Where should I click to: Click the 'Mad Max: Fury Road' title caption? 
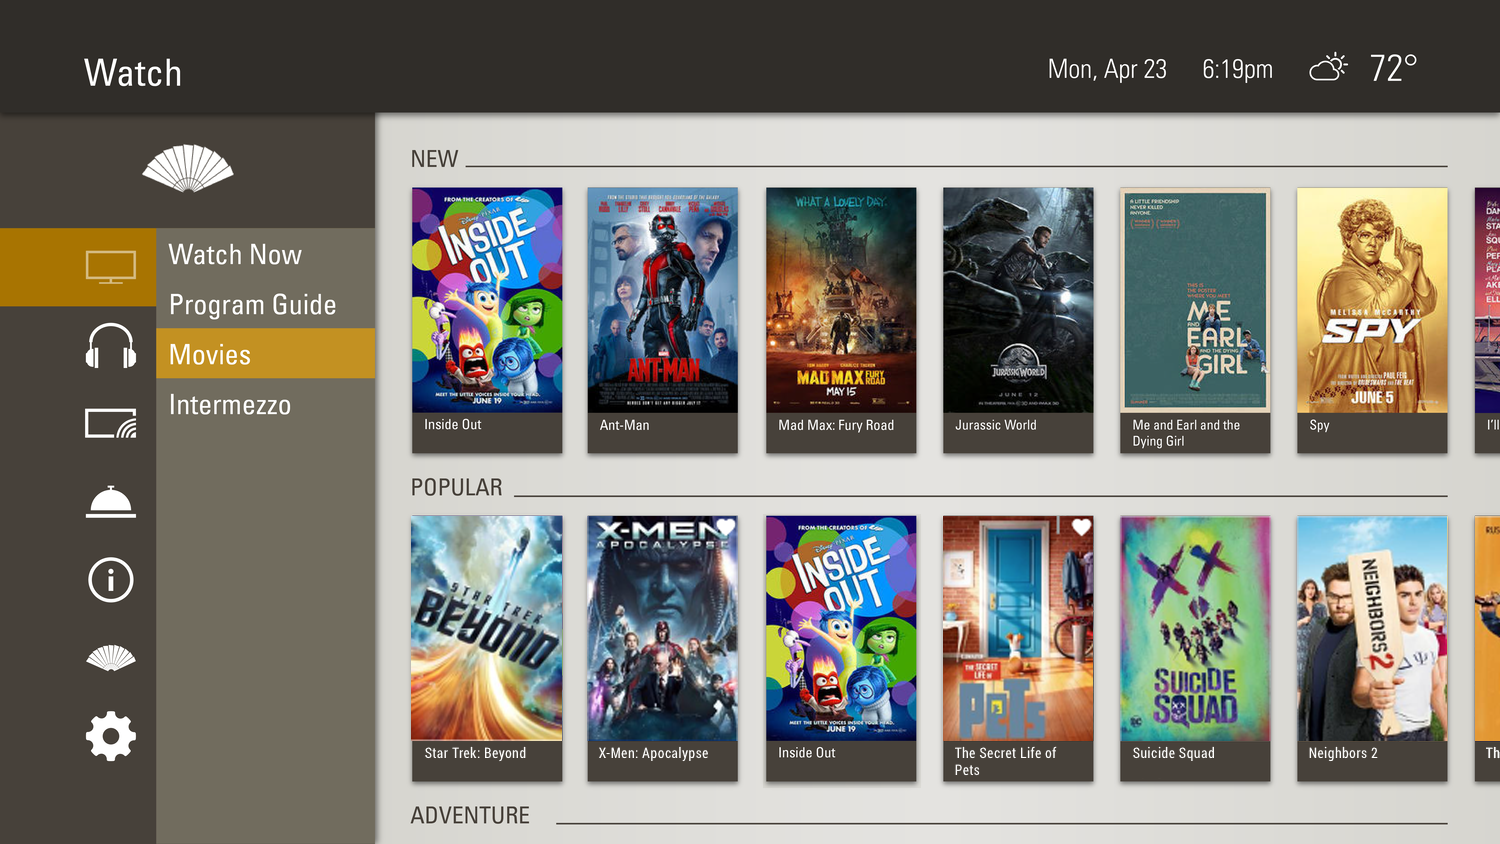(836, 425)
